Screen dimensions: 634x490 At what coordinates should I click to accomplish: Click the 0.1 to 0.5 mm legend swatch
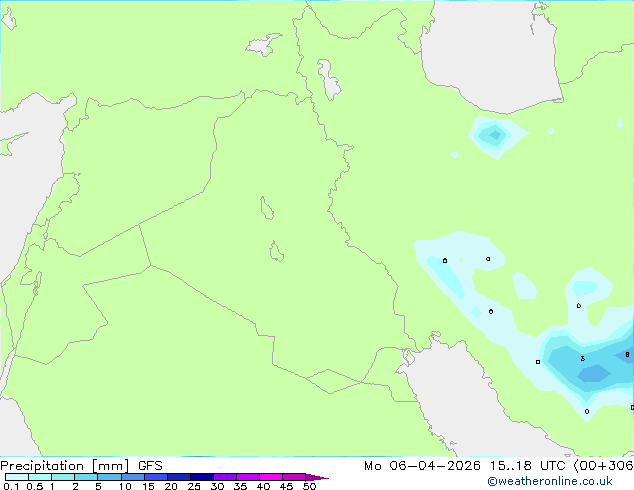pyautogui.click(x=17, y=477)
